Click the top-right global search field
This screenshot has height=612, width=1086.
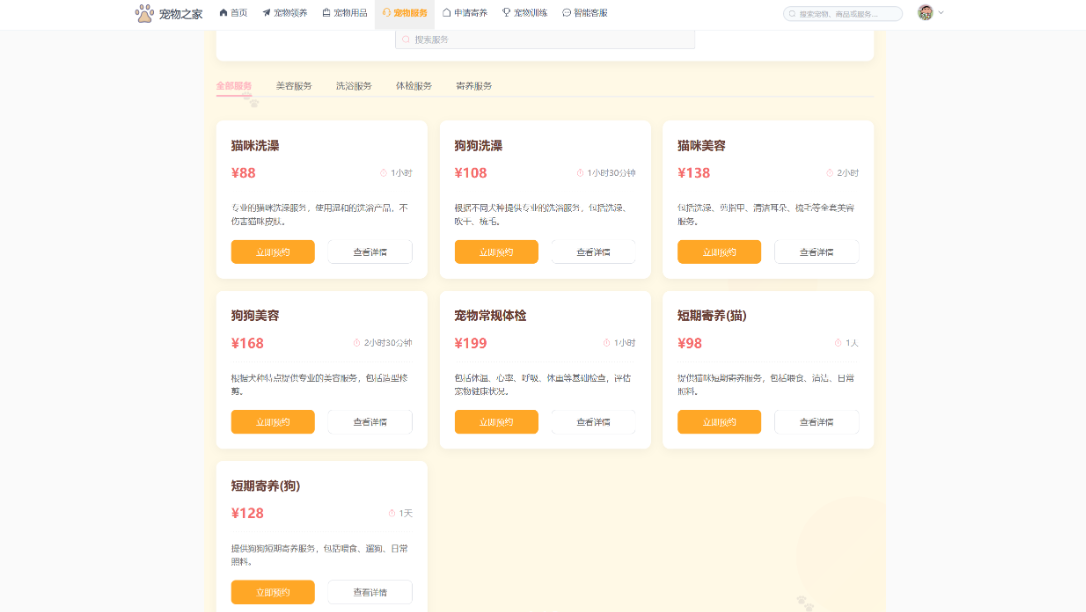point(843,13)
